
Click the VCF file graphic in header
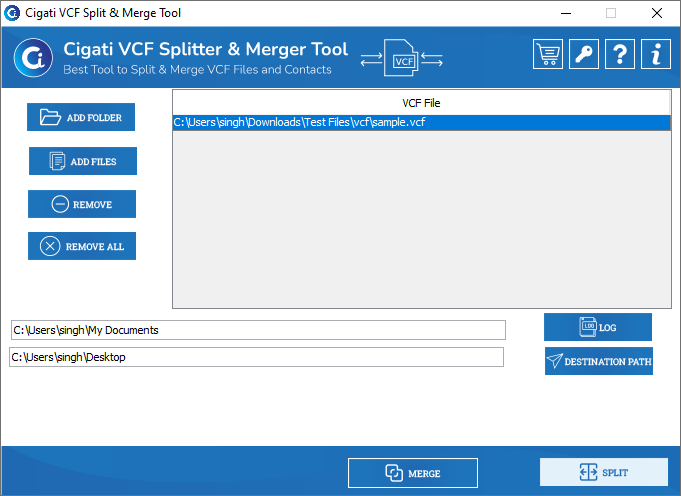[401, 58]
